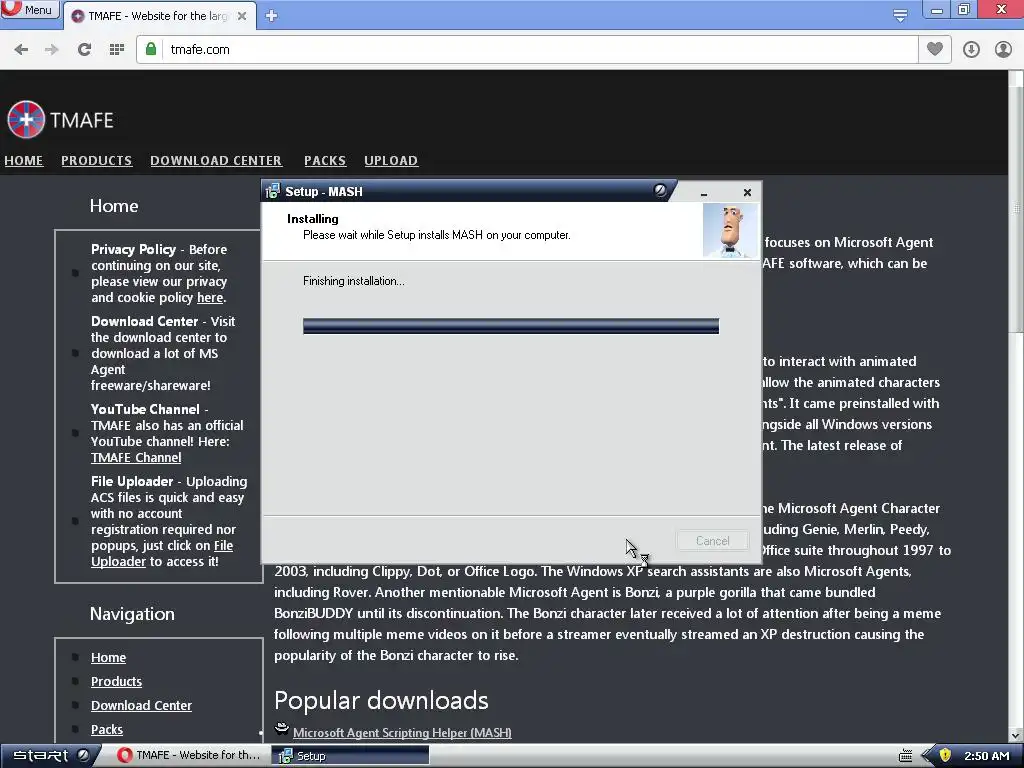Go forward in browser history
Screen dimensions: 1024x768
52,50
